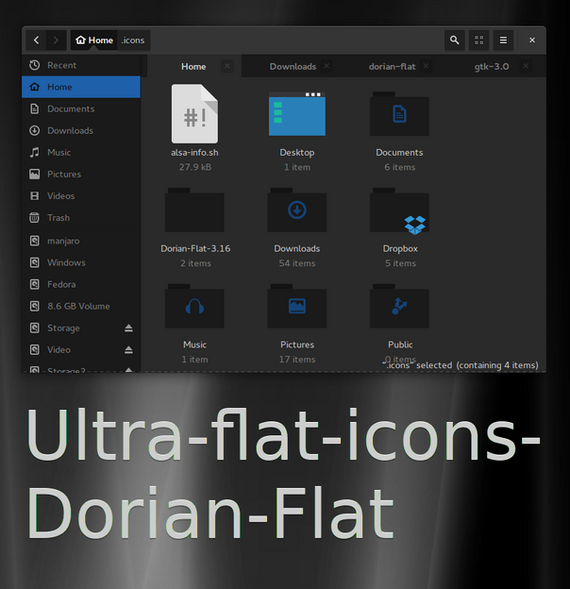Go forward with the right arrow button

click(x=56, y=40)
